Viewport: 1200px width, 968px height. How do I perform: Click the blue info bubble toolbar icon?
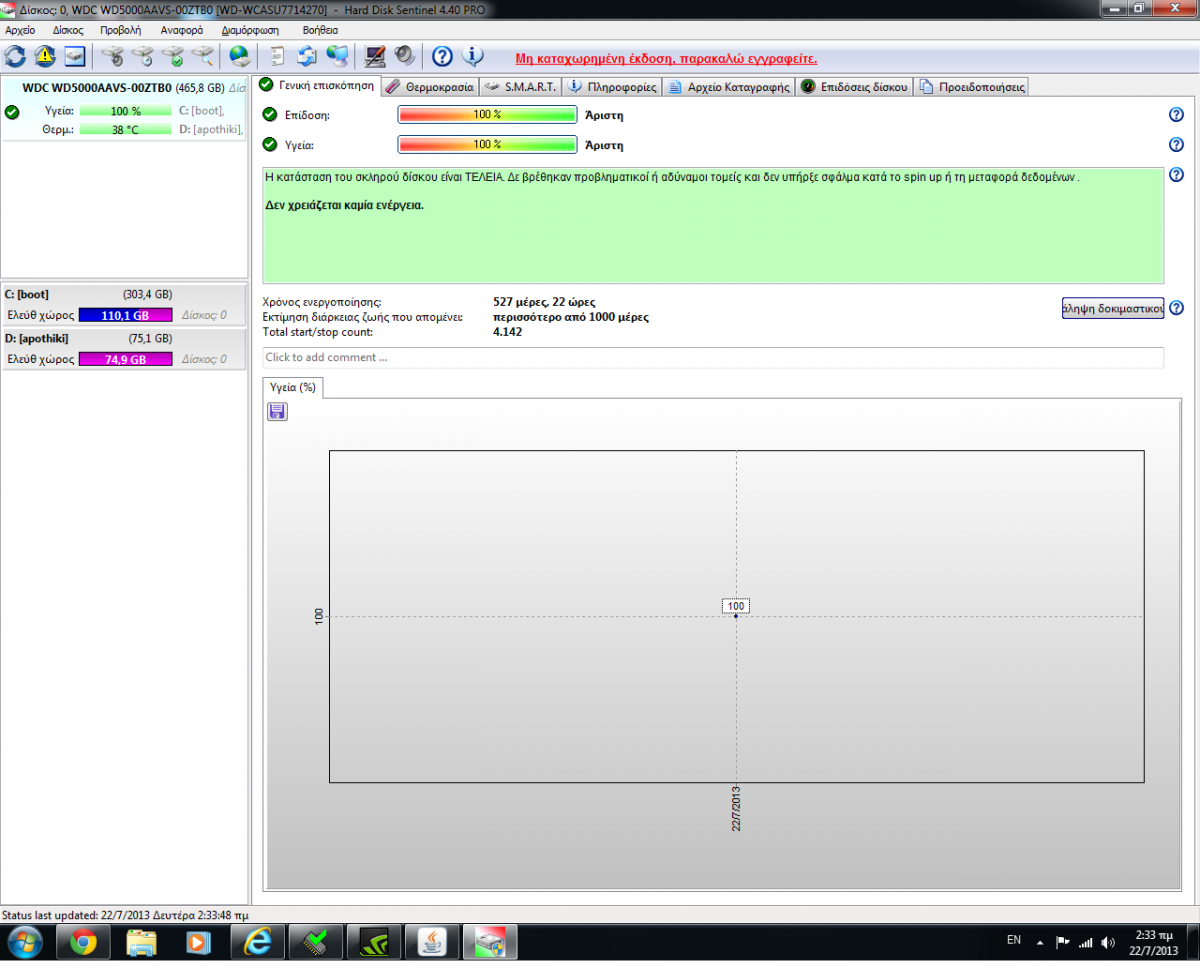coord(473,56)
